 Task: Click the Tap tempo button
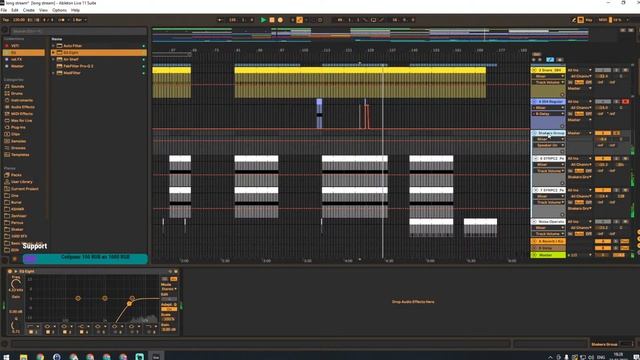pos(6,20)
